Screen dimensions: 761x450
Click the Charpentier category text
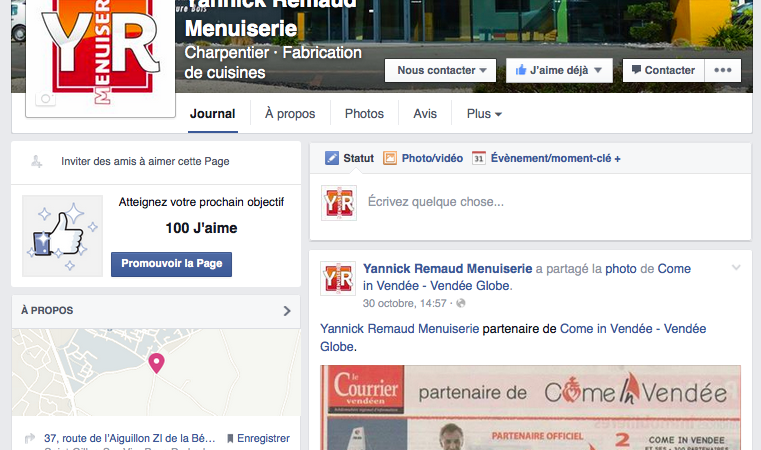(227, 52)
